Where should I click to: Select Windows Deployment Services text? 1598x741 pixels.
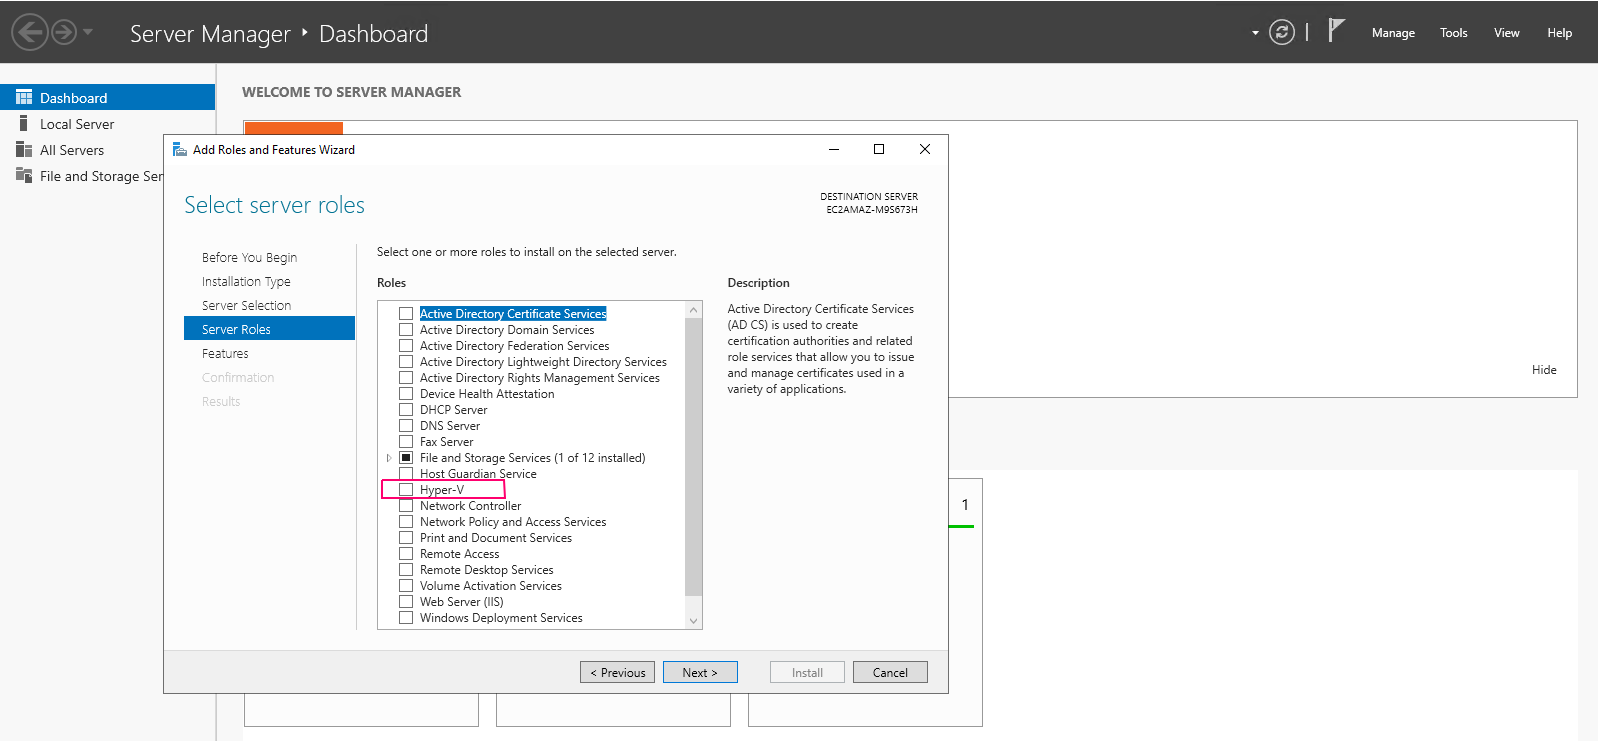(x=501, y=618)
